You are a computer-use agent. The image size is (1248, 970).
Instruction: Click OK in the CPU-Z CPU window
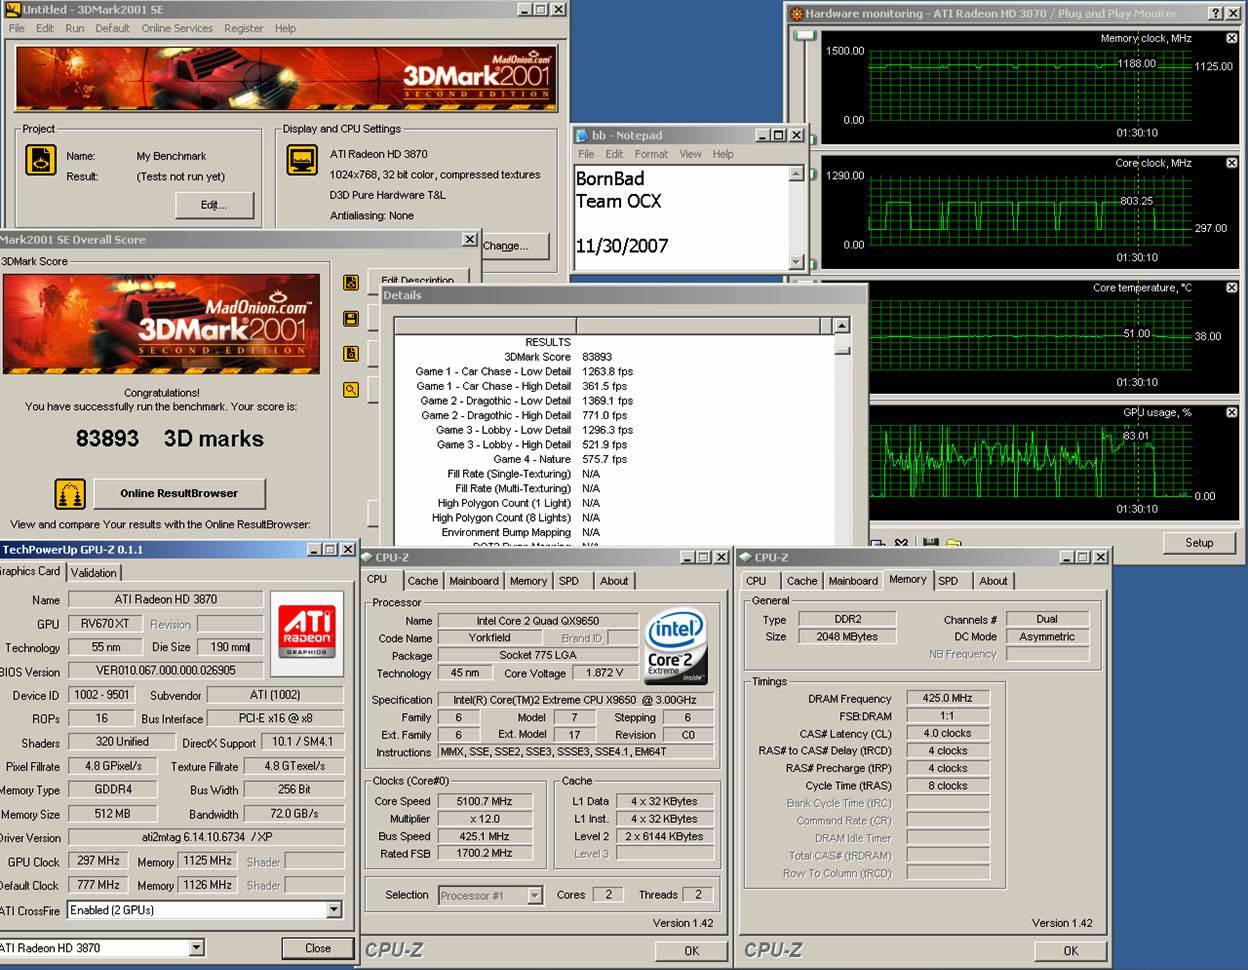tap(692, 951)
